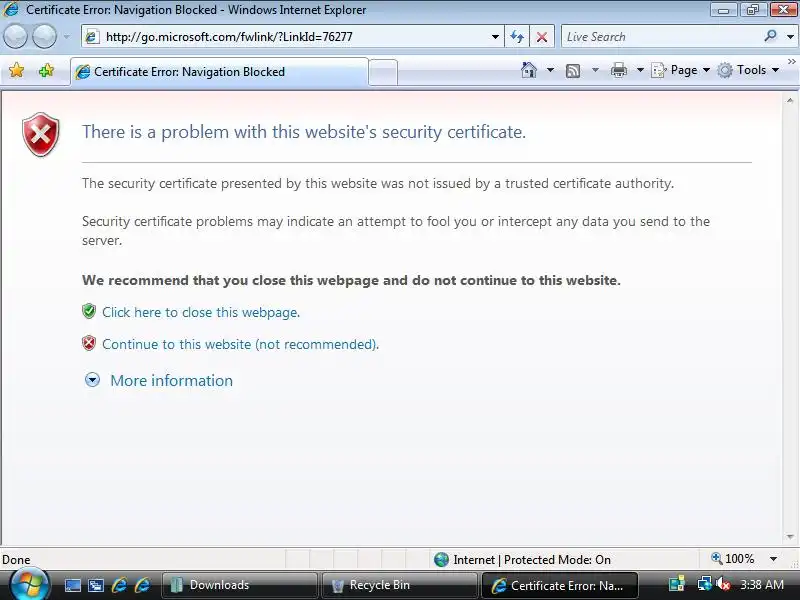Click the green tray icon next to network
The height and width of the screenshot is (600, 800).
677,584
